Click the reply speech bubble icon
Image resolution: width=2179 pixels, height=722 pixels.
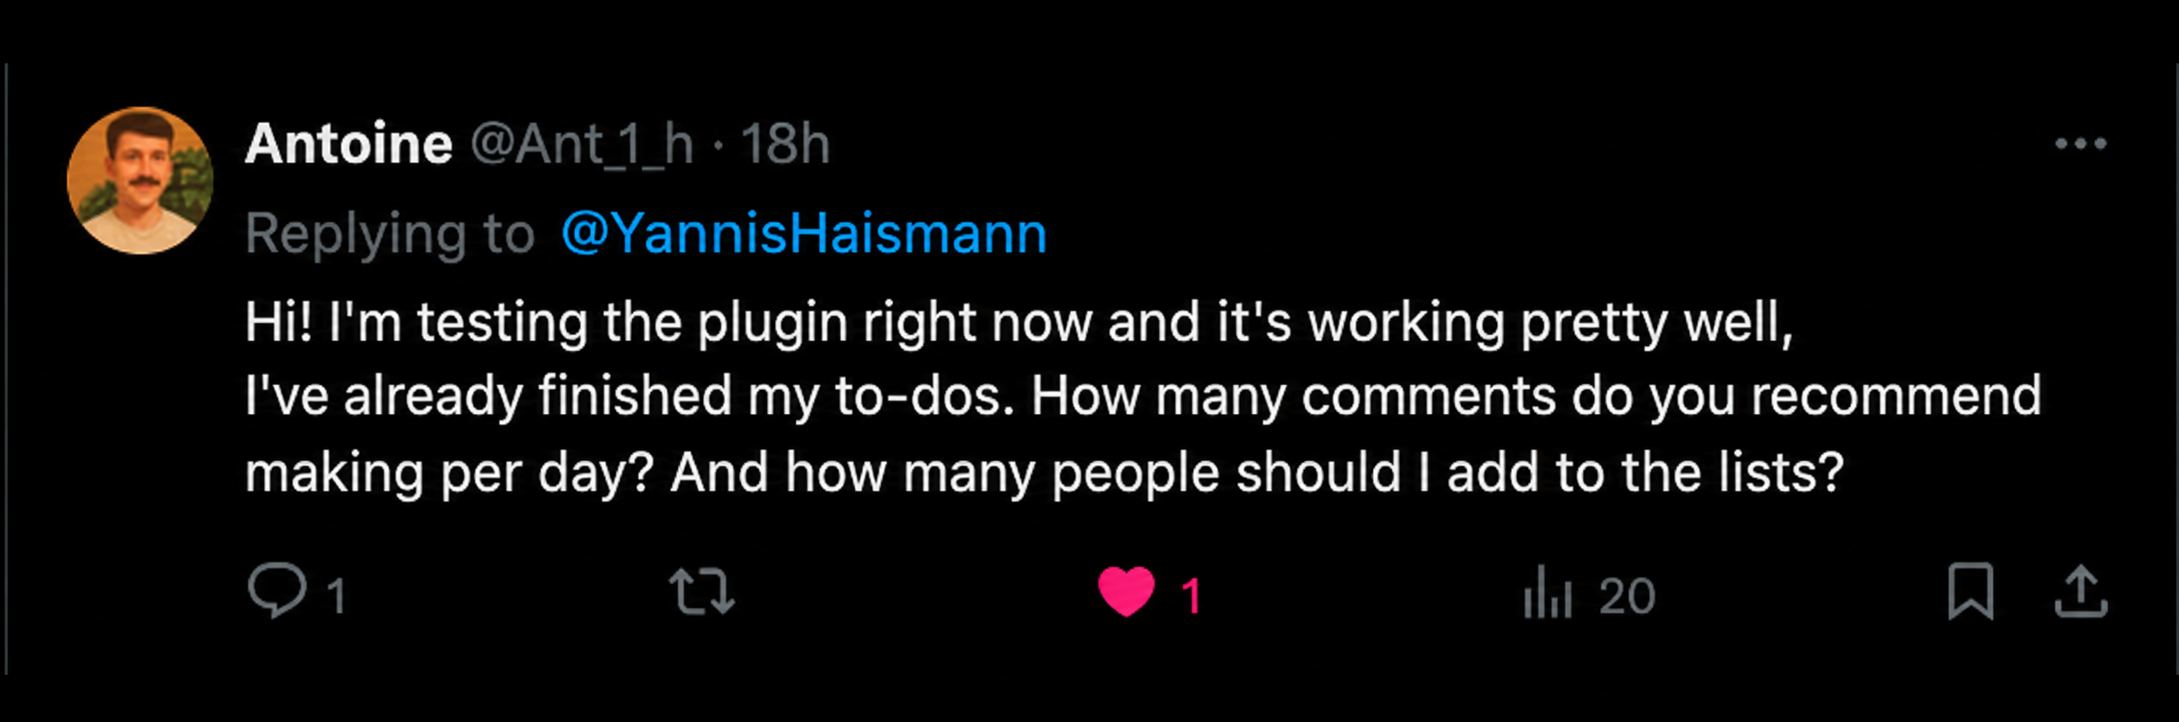(x=277, y=591)
